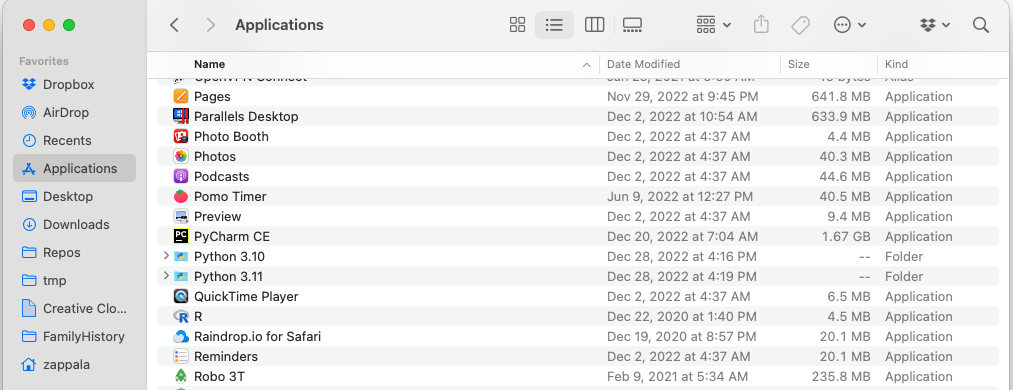Open Repos folder in the sidebar
1013x390 pixels.
pyautogui.click(x=61, y=252)
